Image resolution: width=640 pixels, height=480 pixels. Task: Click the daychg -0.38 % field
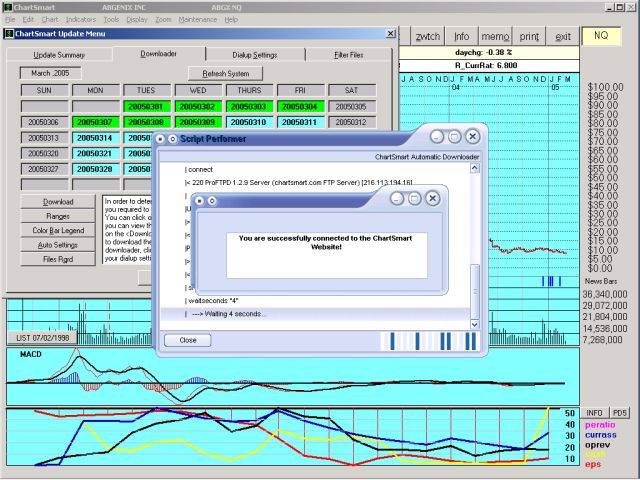point(489,52)
